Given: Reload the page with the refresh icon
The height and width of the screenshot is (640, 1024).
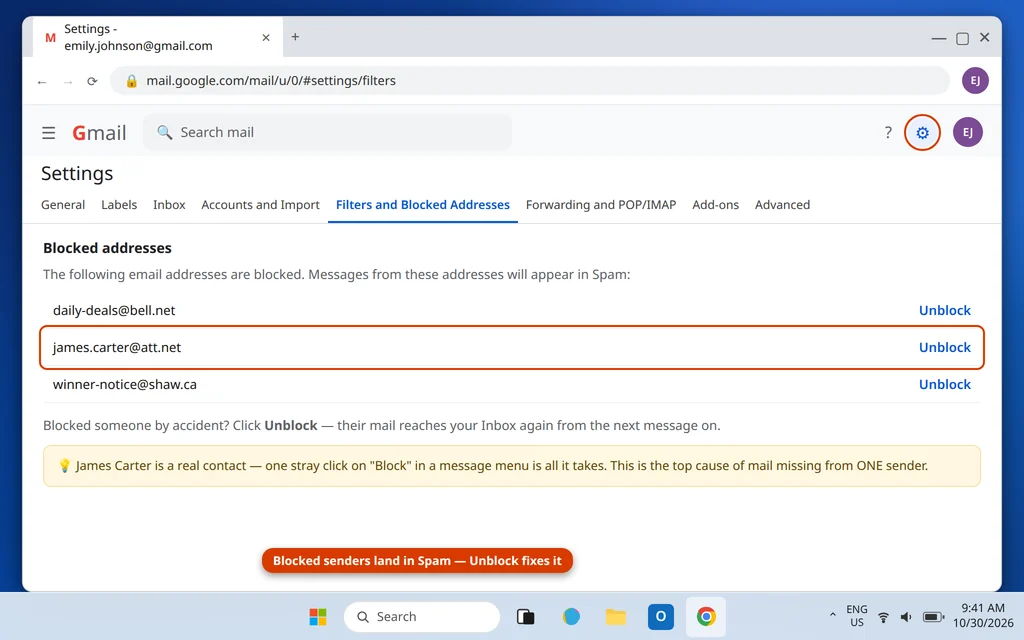Looking at the screenshot, I should click(92, 81).
